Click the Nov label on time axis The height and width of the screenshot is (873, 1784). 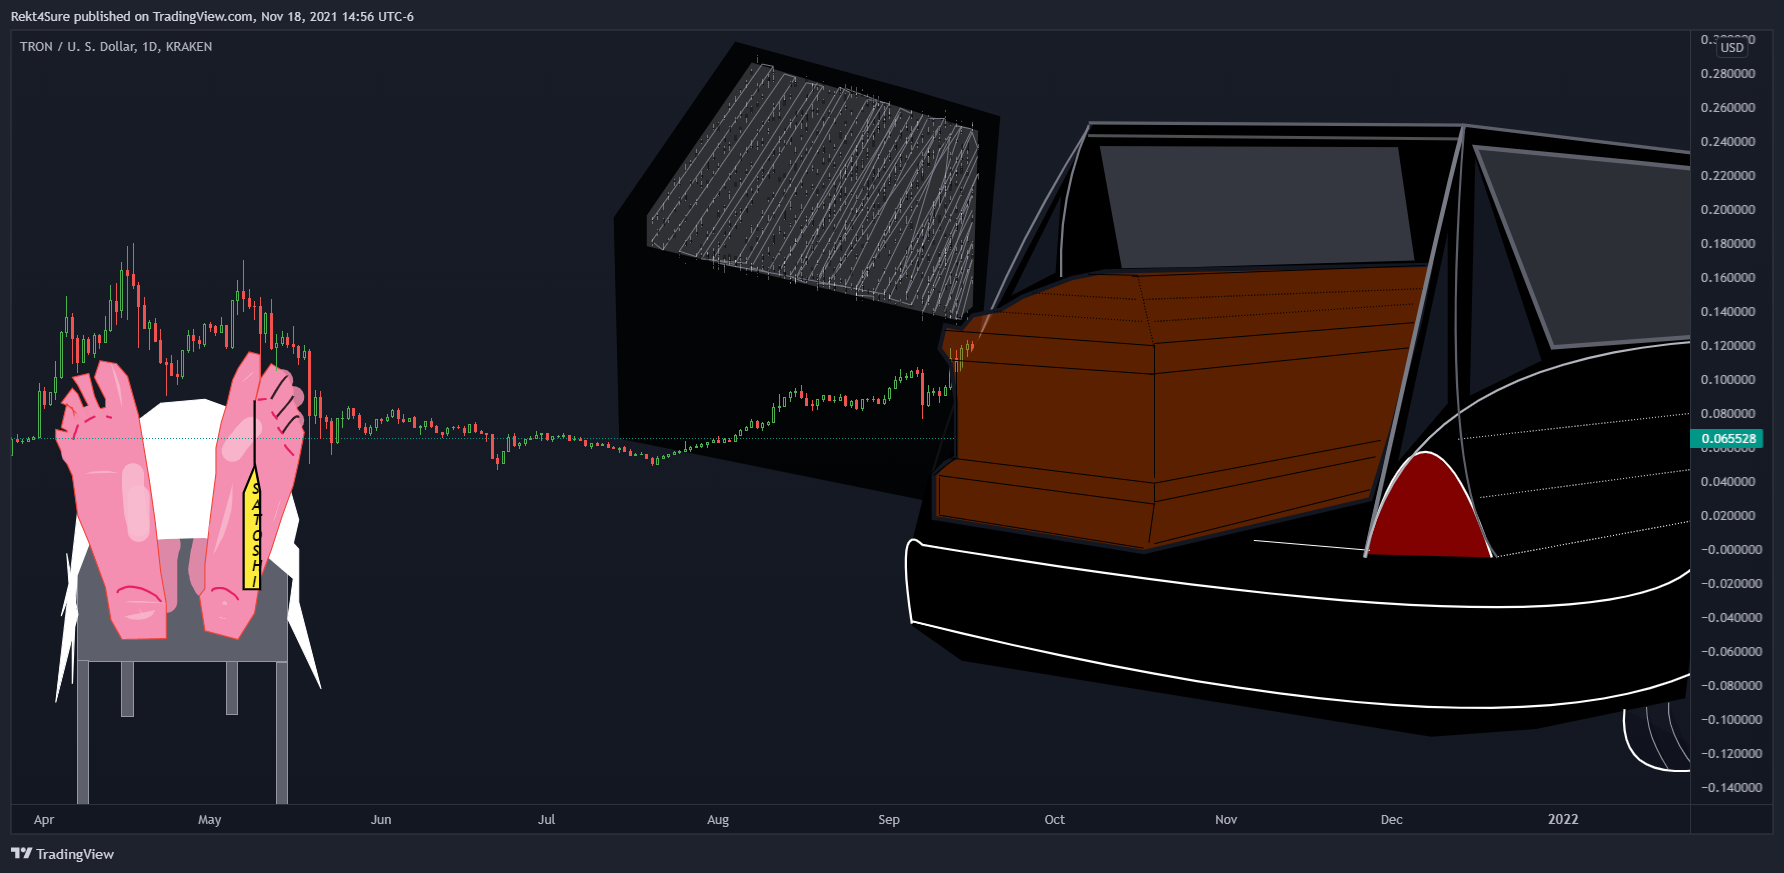coord(1226,820)
